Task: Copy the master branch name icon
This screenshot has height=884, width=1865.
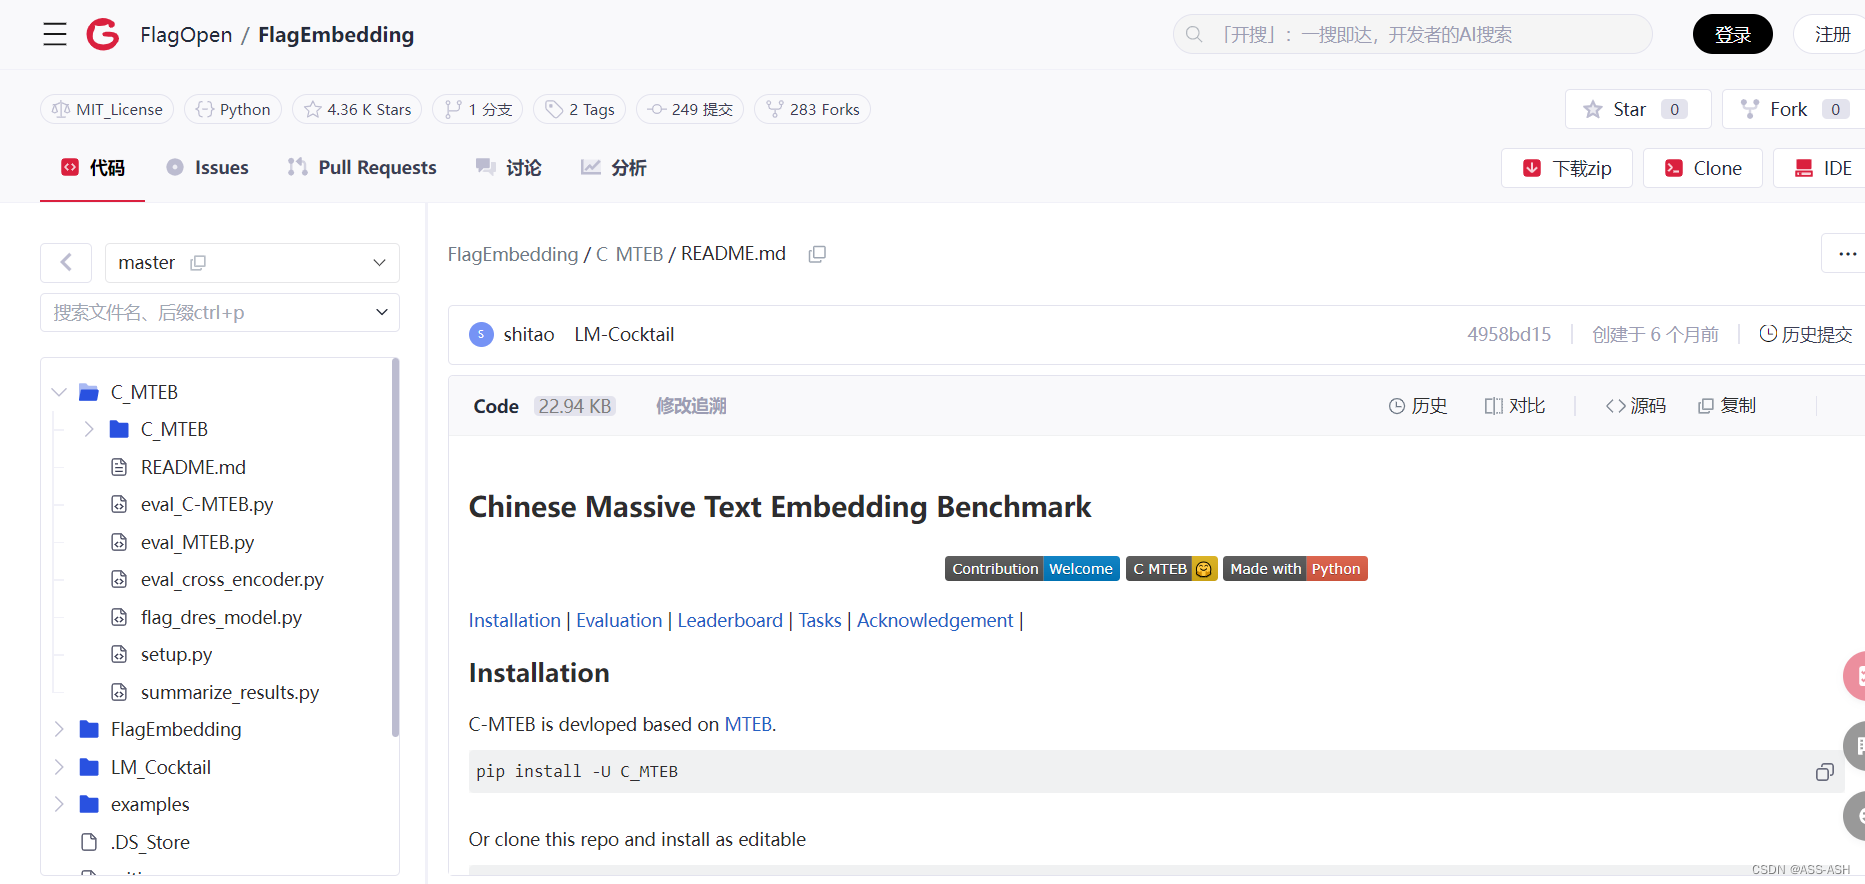Action: pyautogui.click(x=198, y=263)
